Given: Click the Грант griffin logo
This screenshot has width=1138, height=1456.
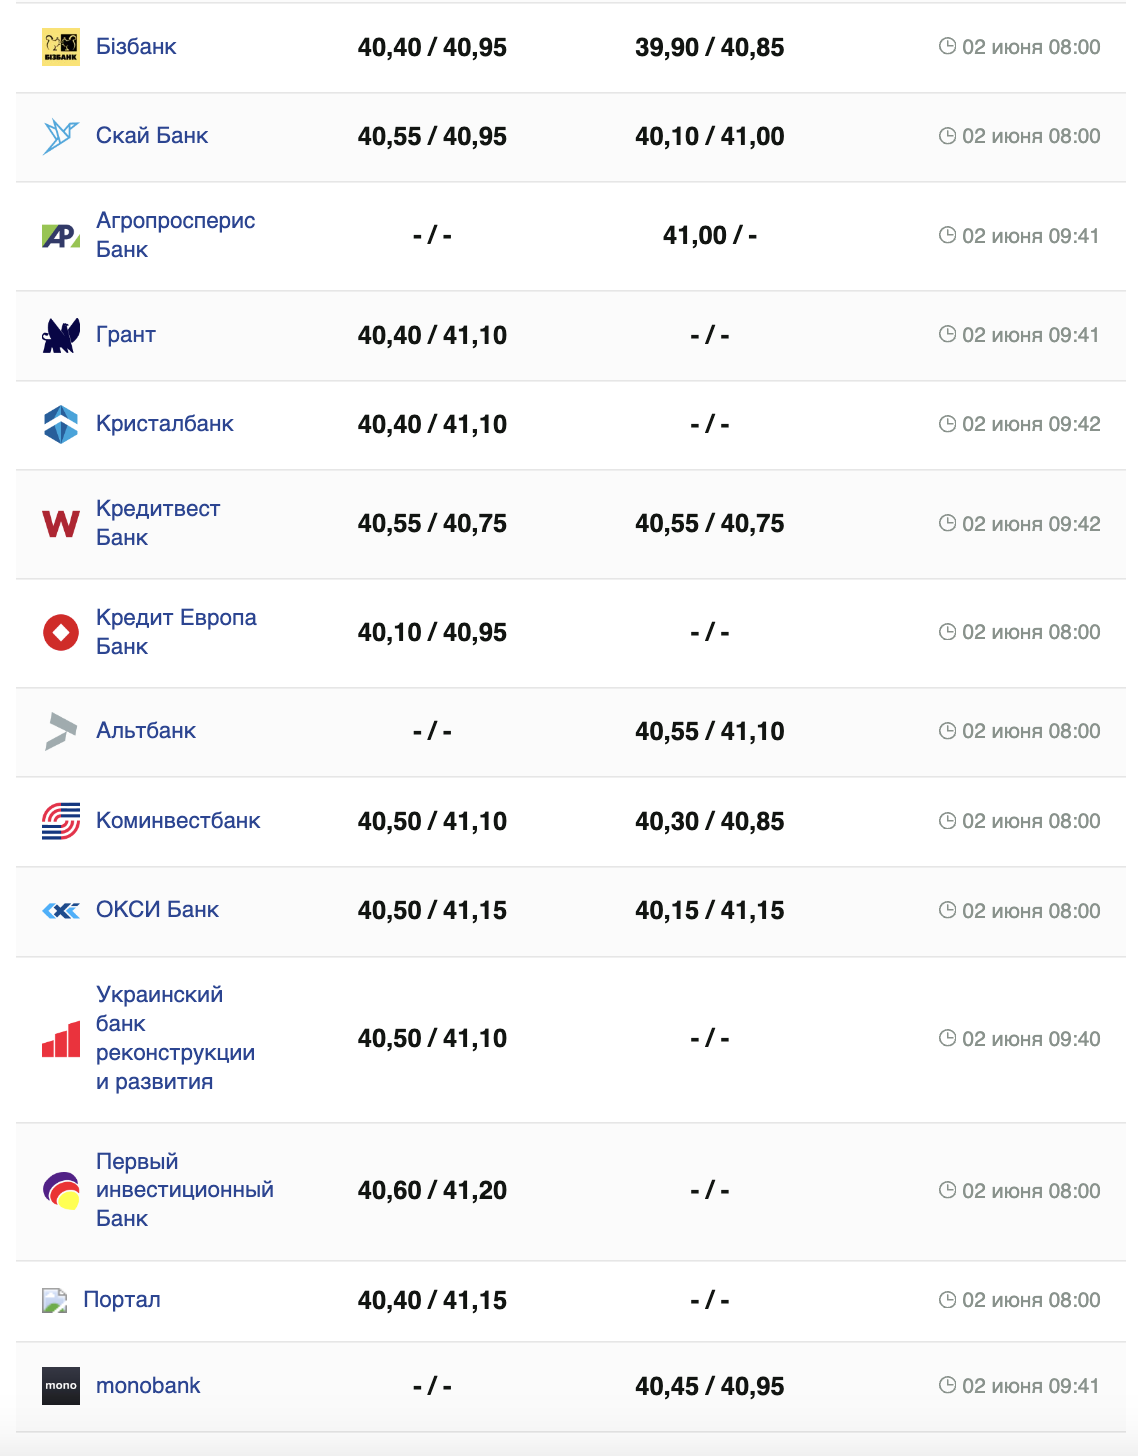Looking at the screenshot, I should [x=61, y=336].
